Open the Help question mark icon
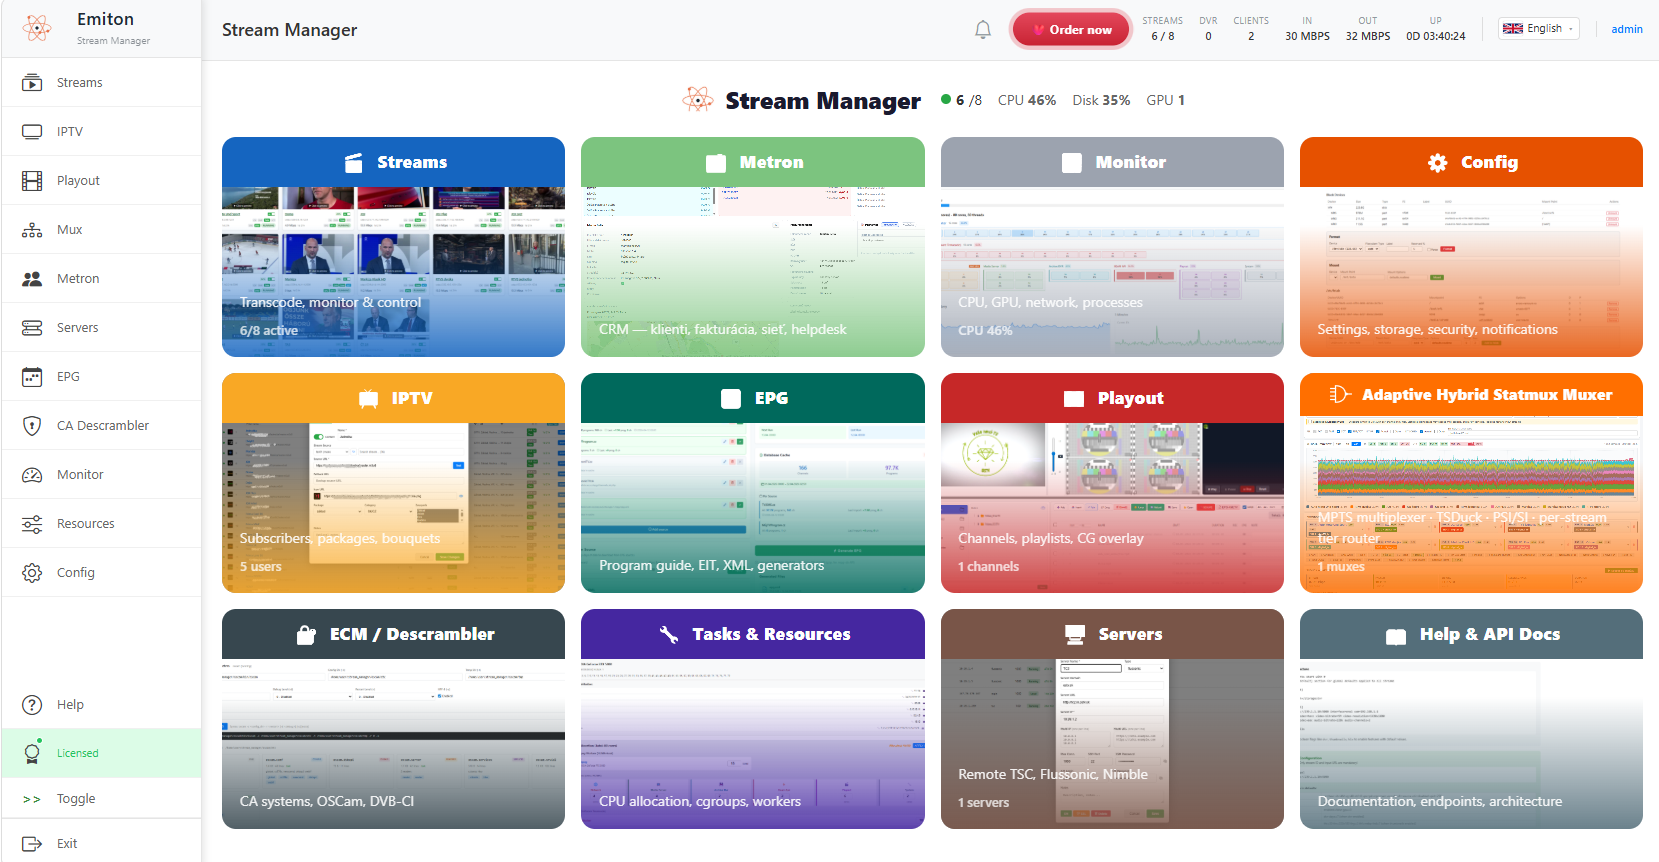 pos(32,705)
